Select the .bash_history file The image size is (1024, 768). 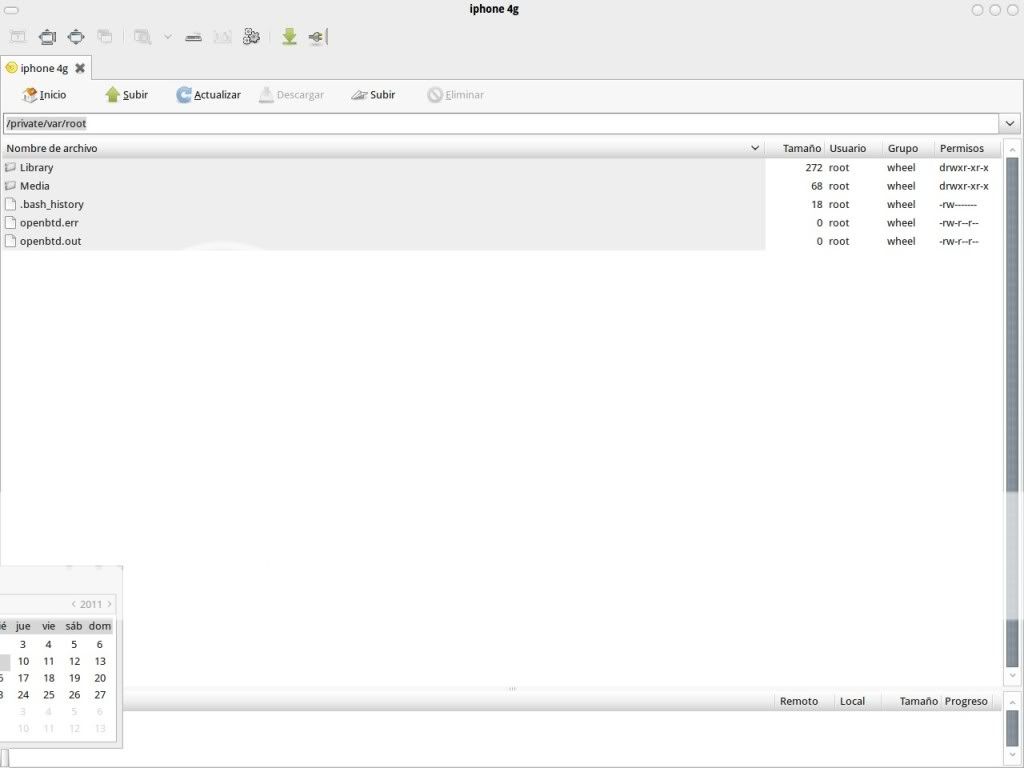coord(51,204)
